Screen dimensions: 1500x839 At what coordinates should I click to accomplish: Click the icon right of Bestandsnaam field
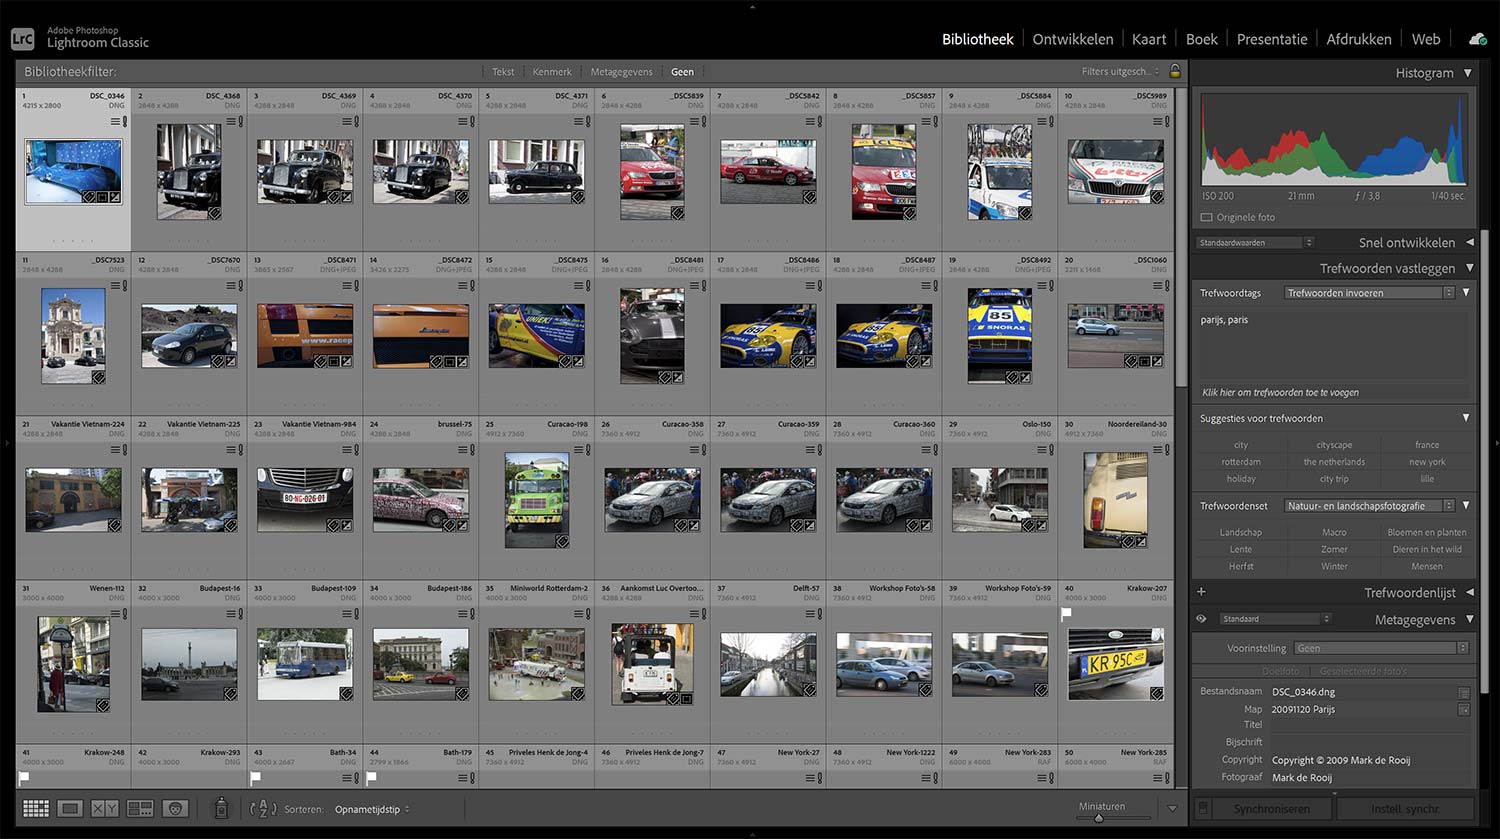click(1464, 692)
